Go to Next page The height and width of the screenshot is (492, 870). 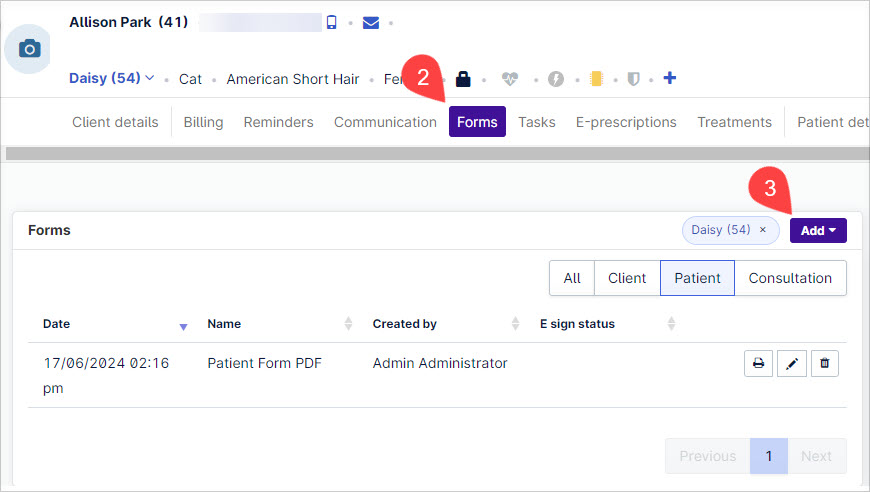tap(816, 456)
